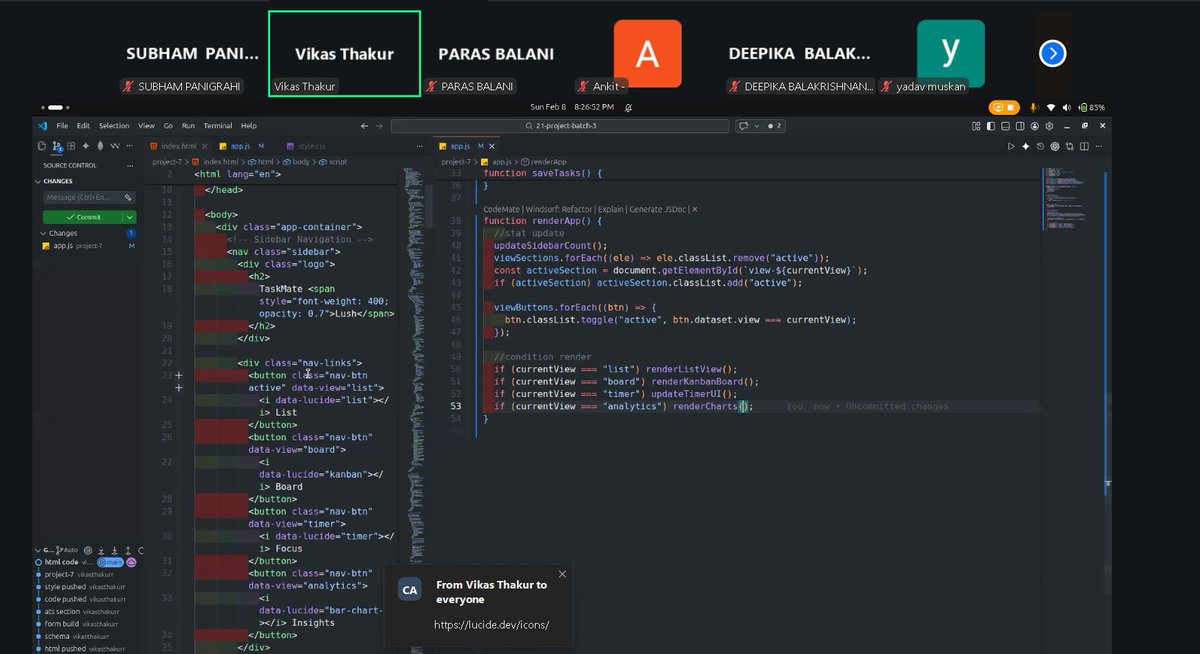Open commit options dropdown arrow
The image size is (1200, 654).
[131, 217]
